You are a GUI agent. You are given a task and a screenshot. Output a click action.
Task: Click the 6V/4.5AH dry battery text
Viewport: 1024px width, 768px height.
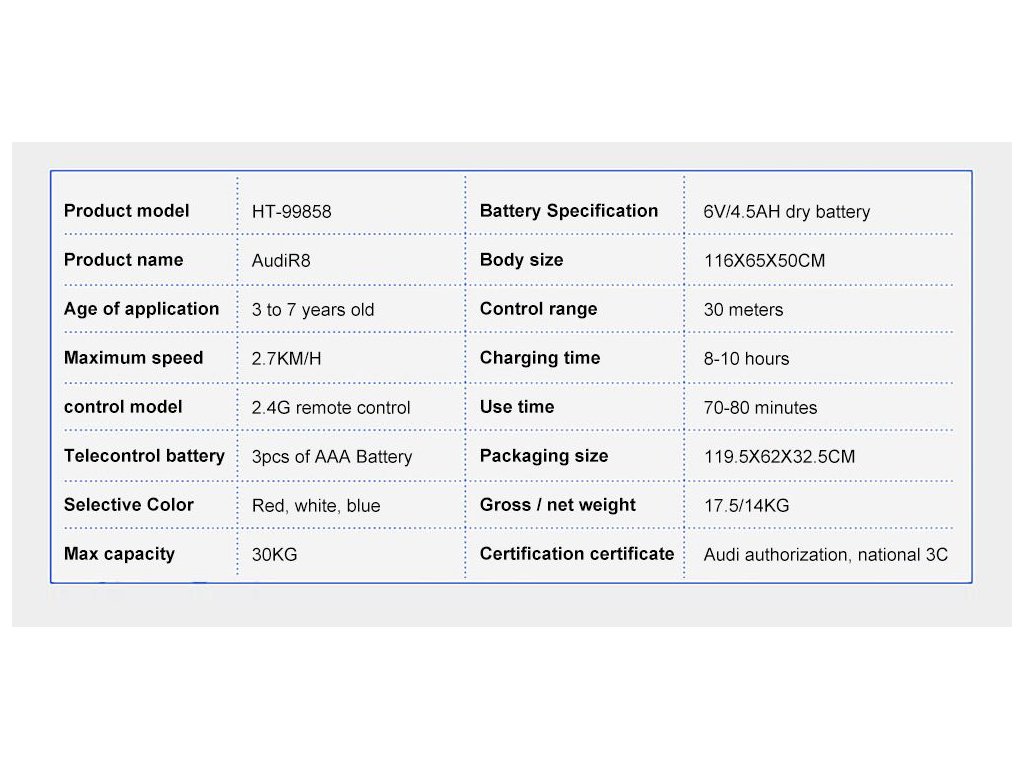(787, 212)
